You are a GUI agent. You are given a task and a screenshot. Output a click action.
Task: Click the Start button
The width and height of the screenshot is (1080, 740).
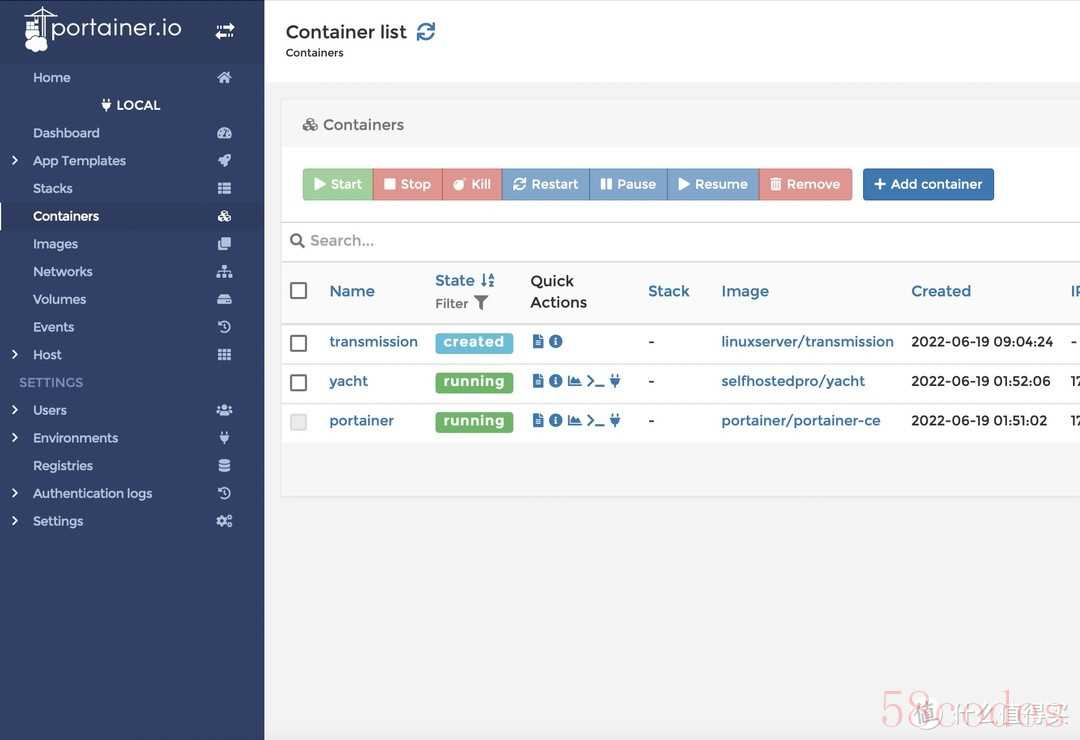(x=338, y=184)
